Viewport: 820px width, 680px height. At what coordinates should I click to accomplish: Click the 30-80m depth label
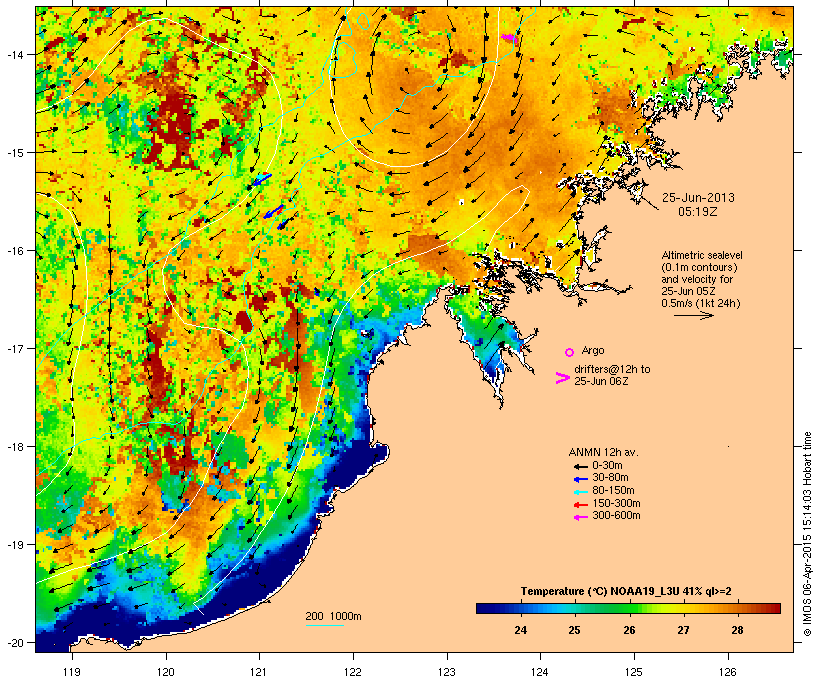[610, 478]
